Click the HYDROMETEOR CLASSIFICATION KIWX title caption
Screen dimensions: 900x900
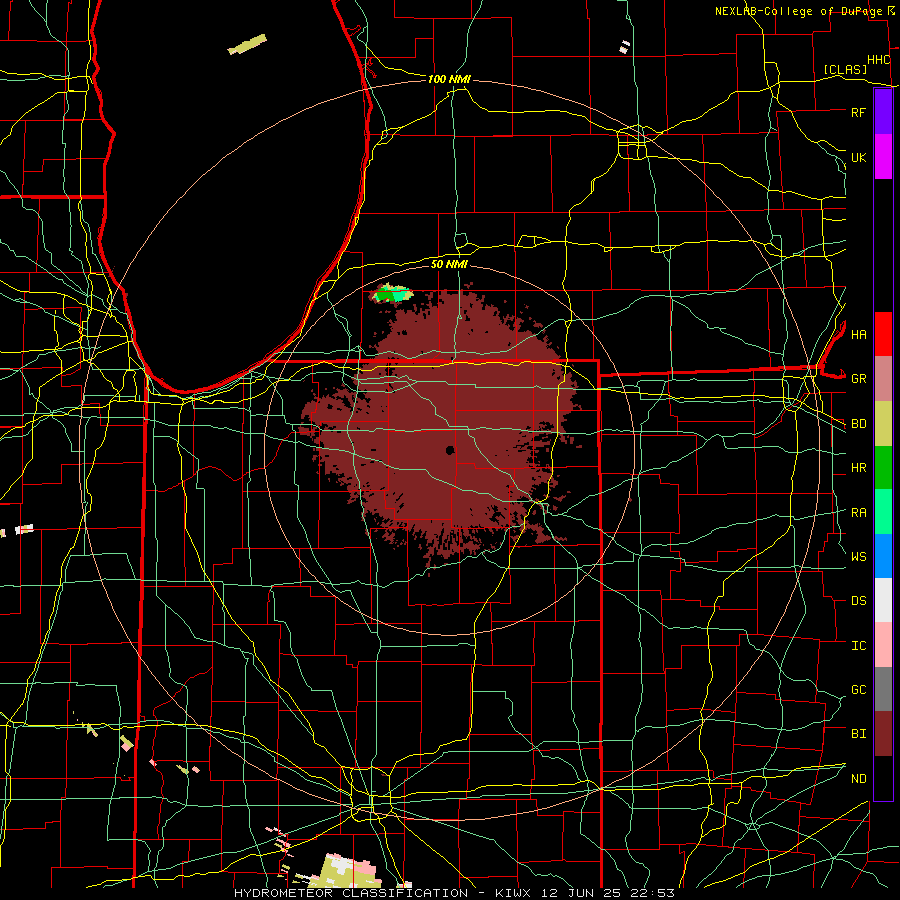tap(454, 893)
